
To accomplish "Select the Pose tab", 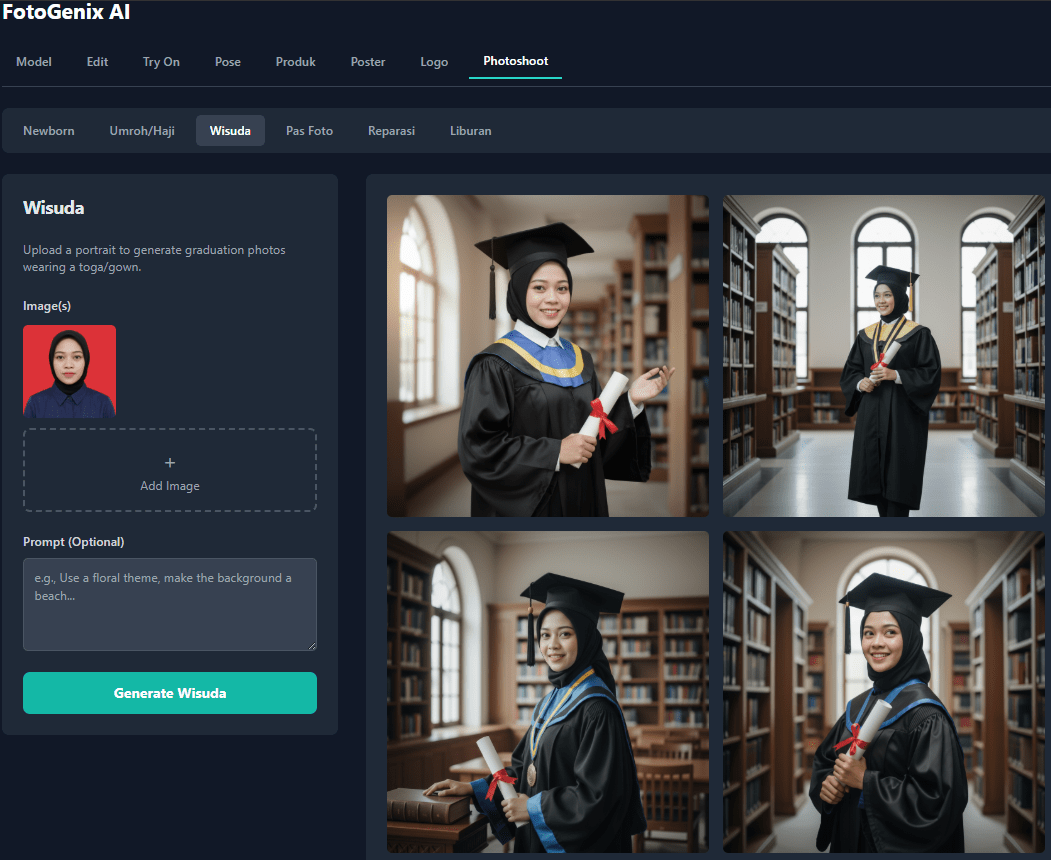I will coord(228,62).
